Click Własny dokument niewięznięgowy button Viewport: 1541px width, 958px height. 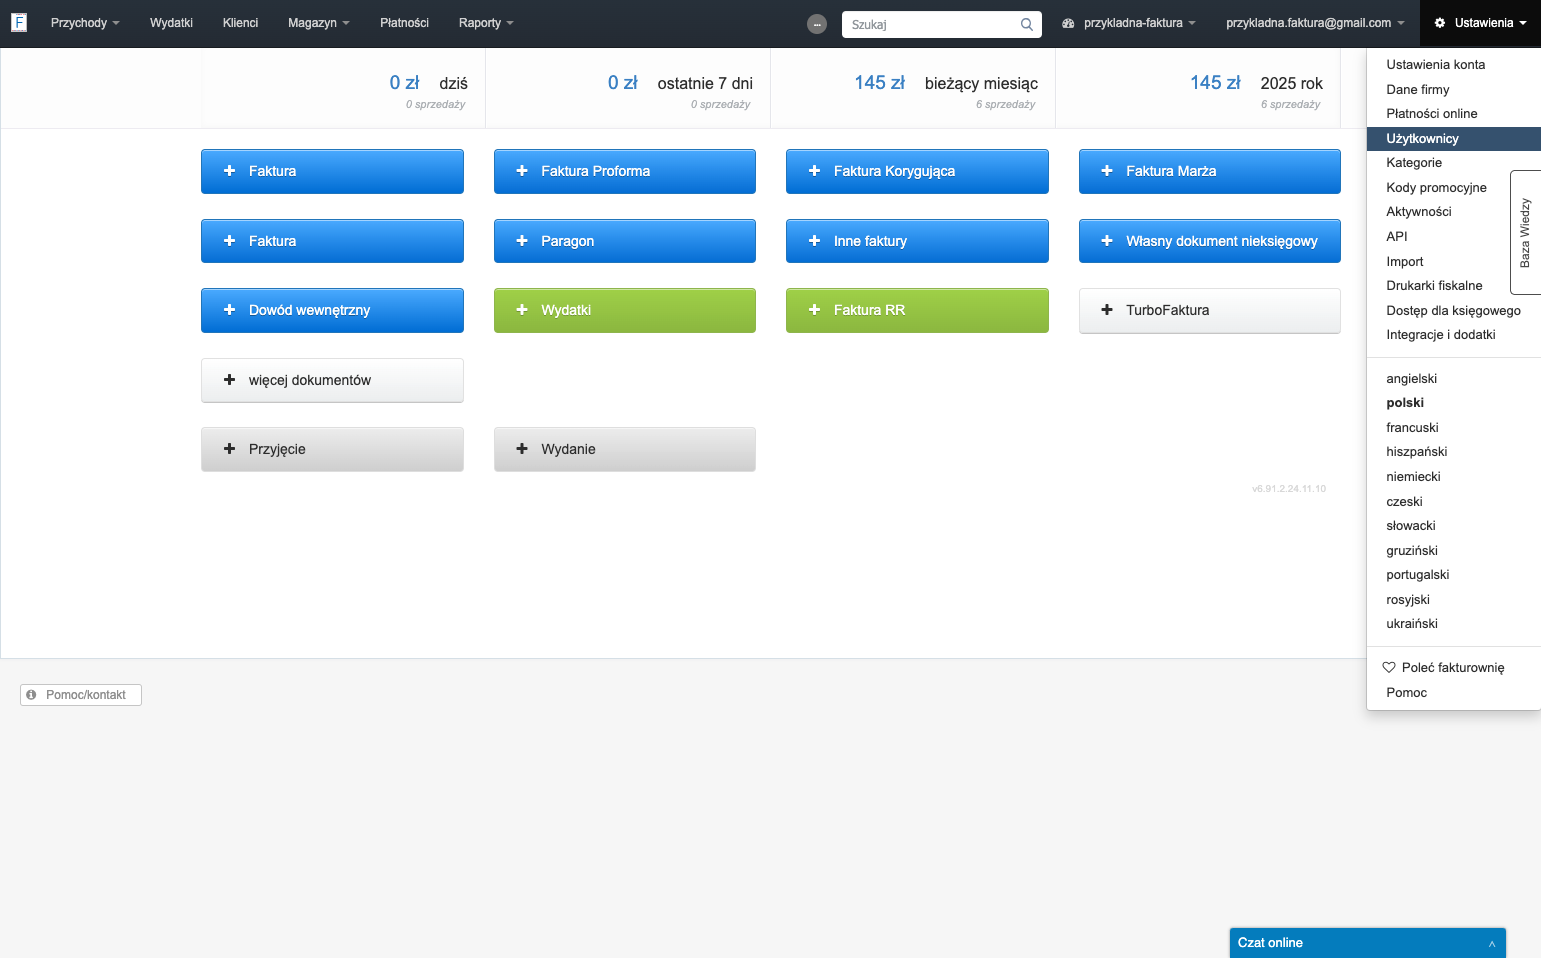(x=1210, y=241)
